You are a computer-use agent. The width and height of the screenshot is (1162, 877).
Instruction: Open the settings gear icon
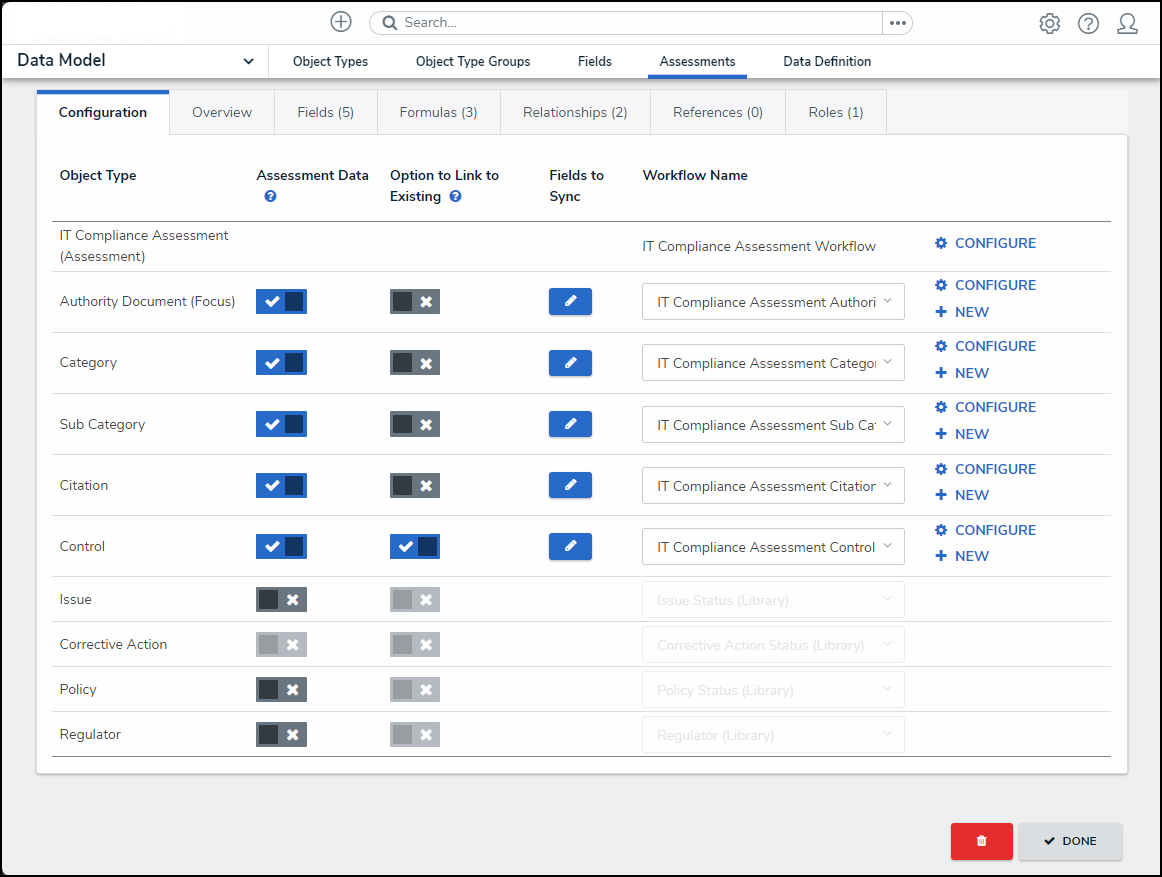(1049, 23)
